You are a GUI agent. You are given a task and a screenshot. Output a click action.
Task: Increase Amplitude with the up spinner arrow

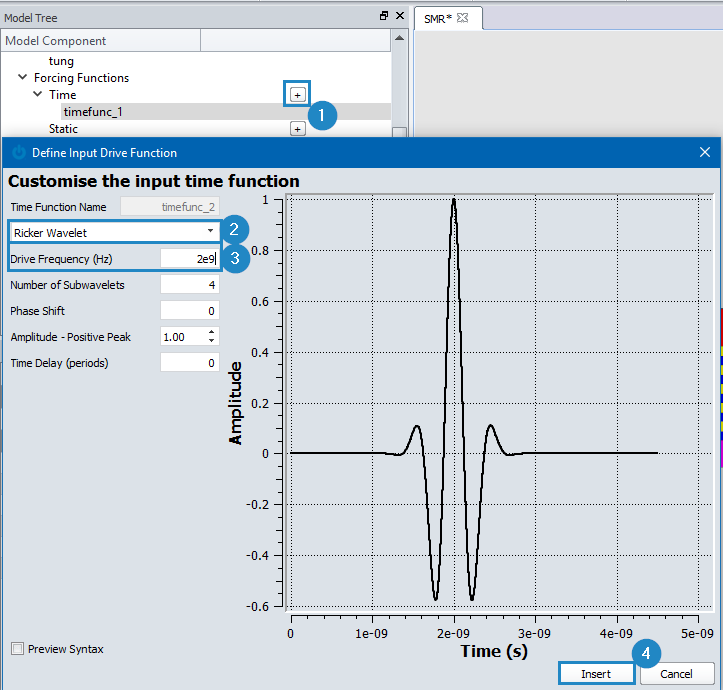point(211,332)
